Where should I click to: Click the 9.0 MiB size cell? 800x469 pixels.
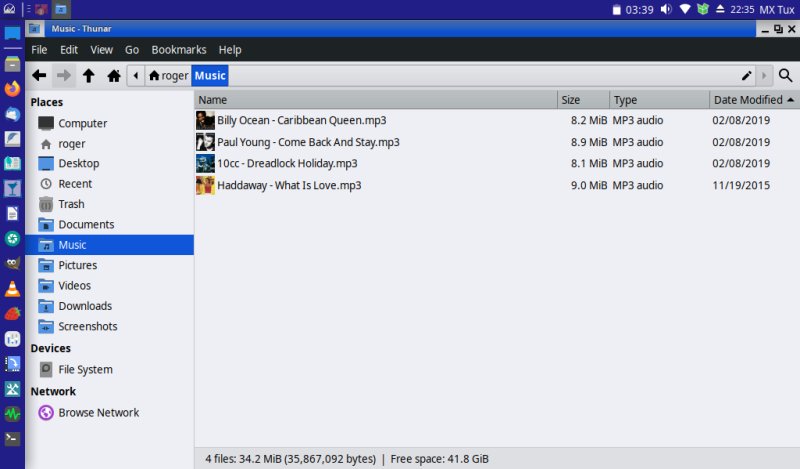(589, 185)
